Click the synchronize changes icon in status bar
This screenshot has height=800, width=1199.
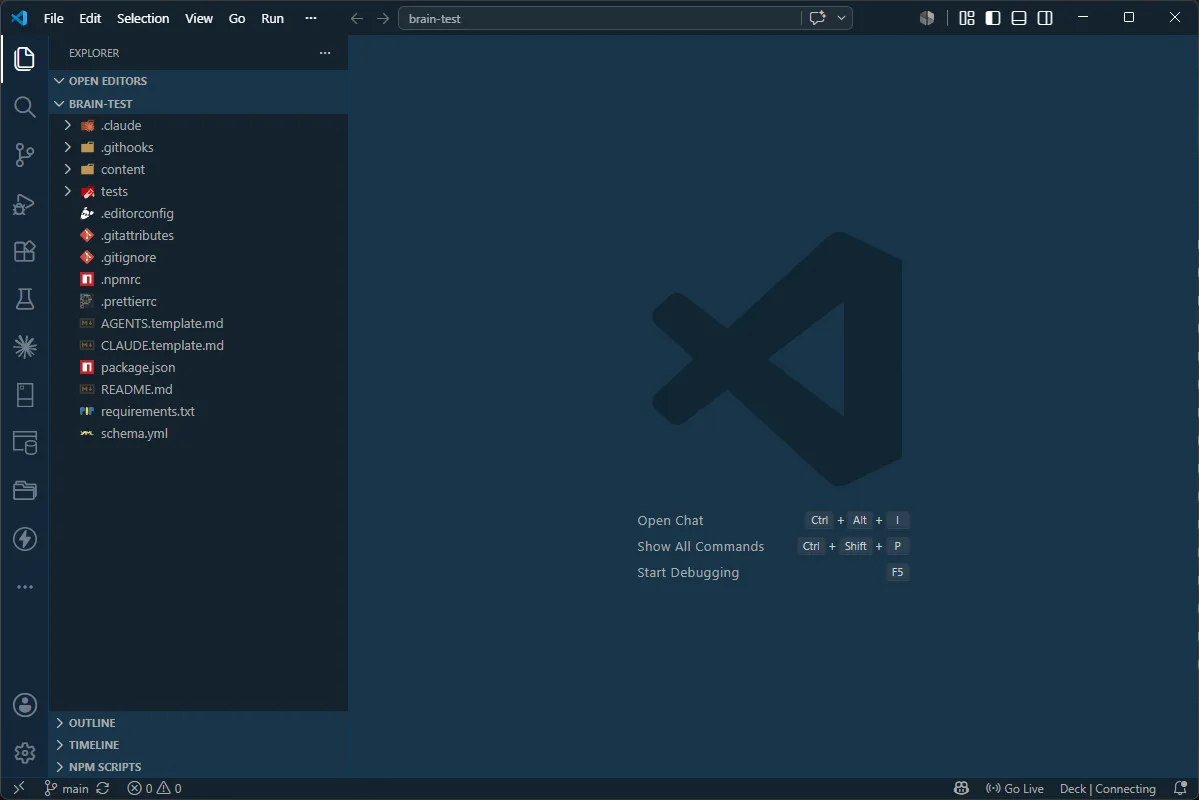point(102,789)
